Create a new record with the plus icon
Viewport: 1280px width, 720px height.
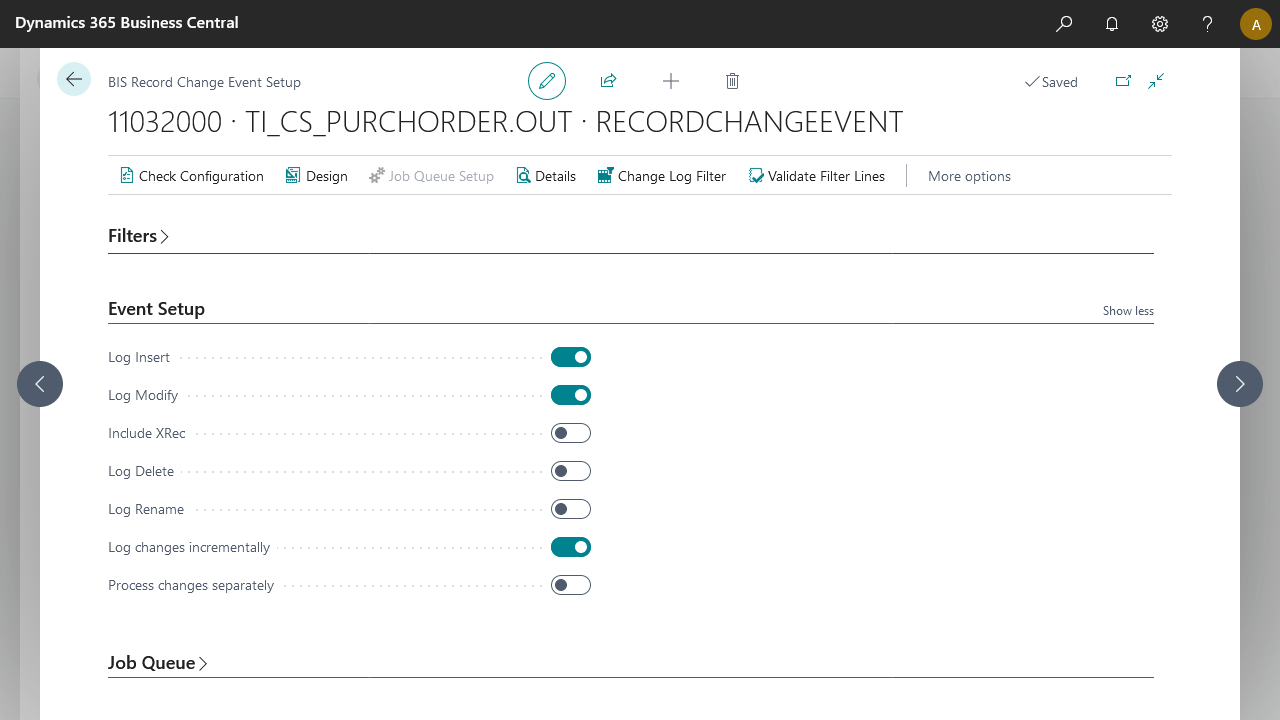point(671,81)
